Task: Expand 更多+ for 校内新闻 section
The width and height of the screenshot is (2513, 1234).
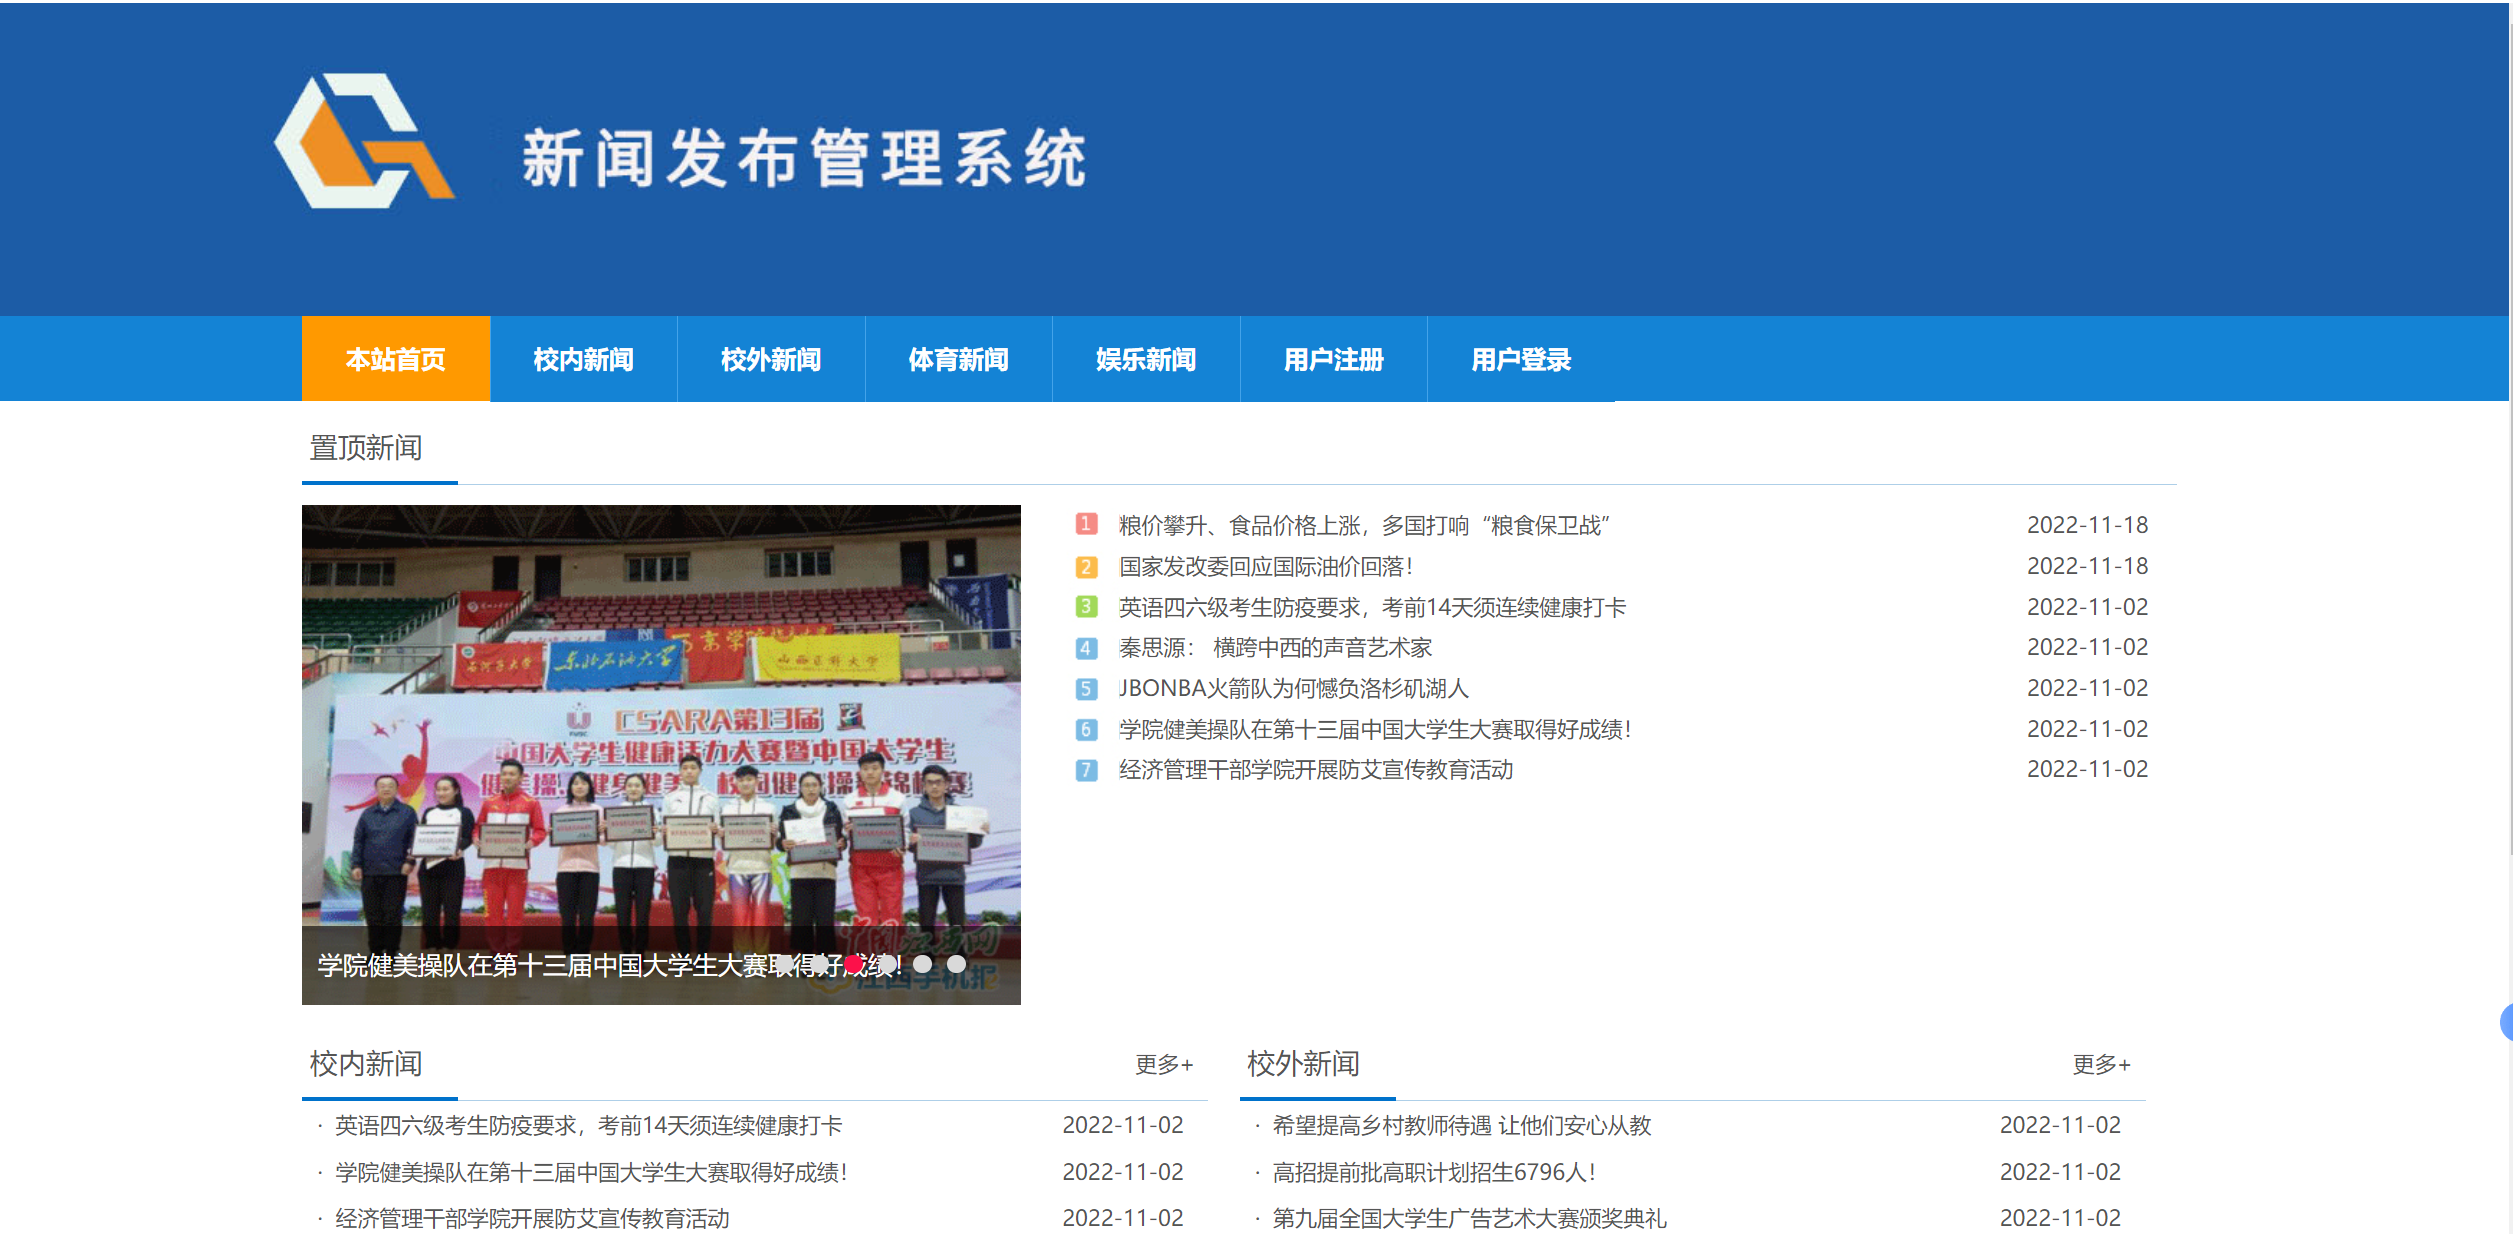Action: pos(1164,1064)
